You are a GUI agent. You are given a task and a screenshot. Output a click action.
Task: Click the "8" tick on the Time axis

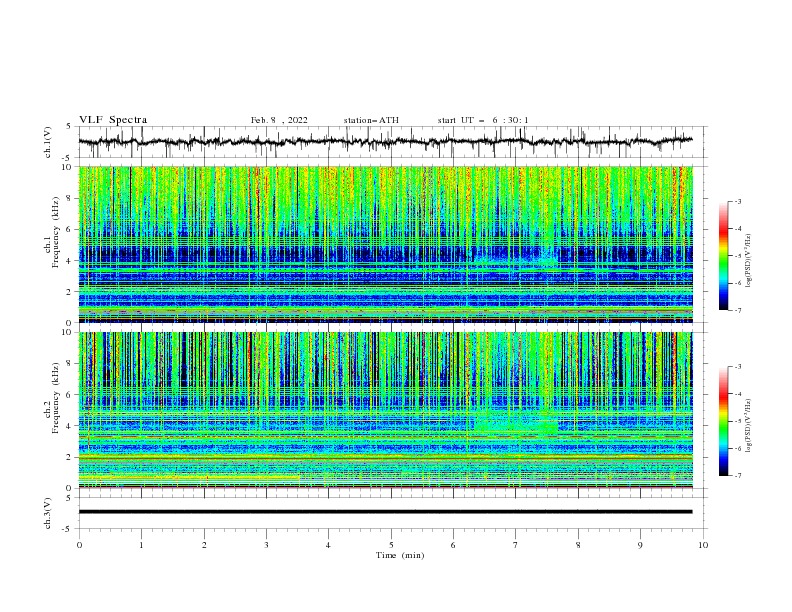point(578,545)
